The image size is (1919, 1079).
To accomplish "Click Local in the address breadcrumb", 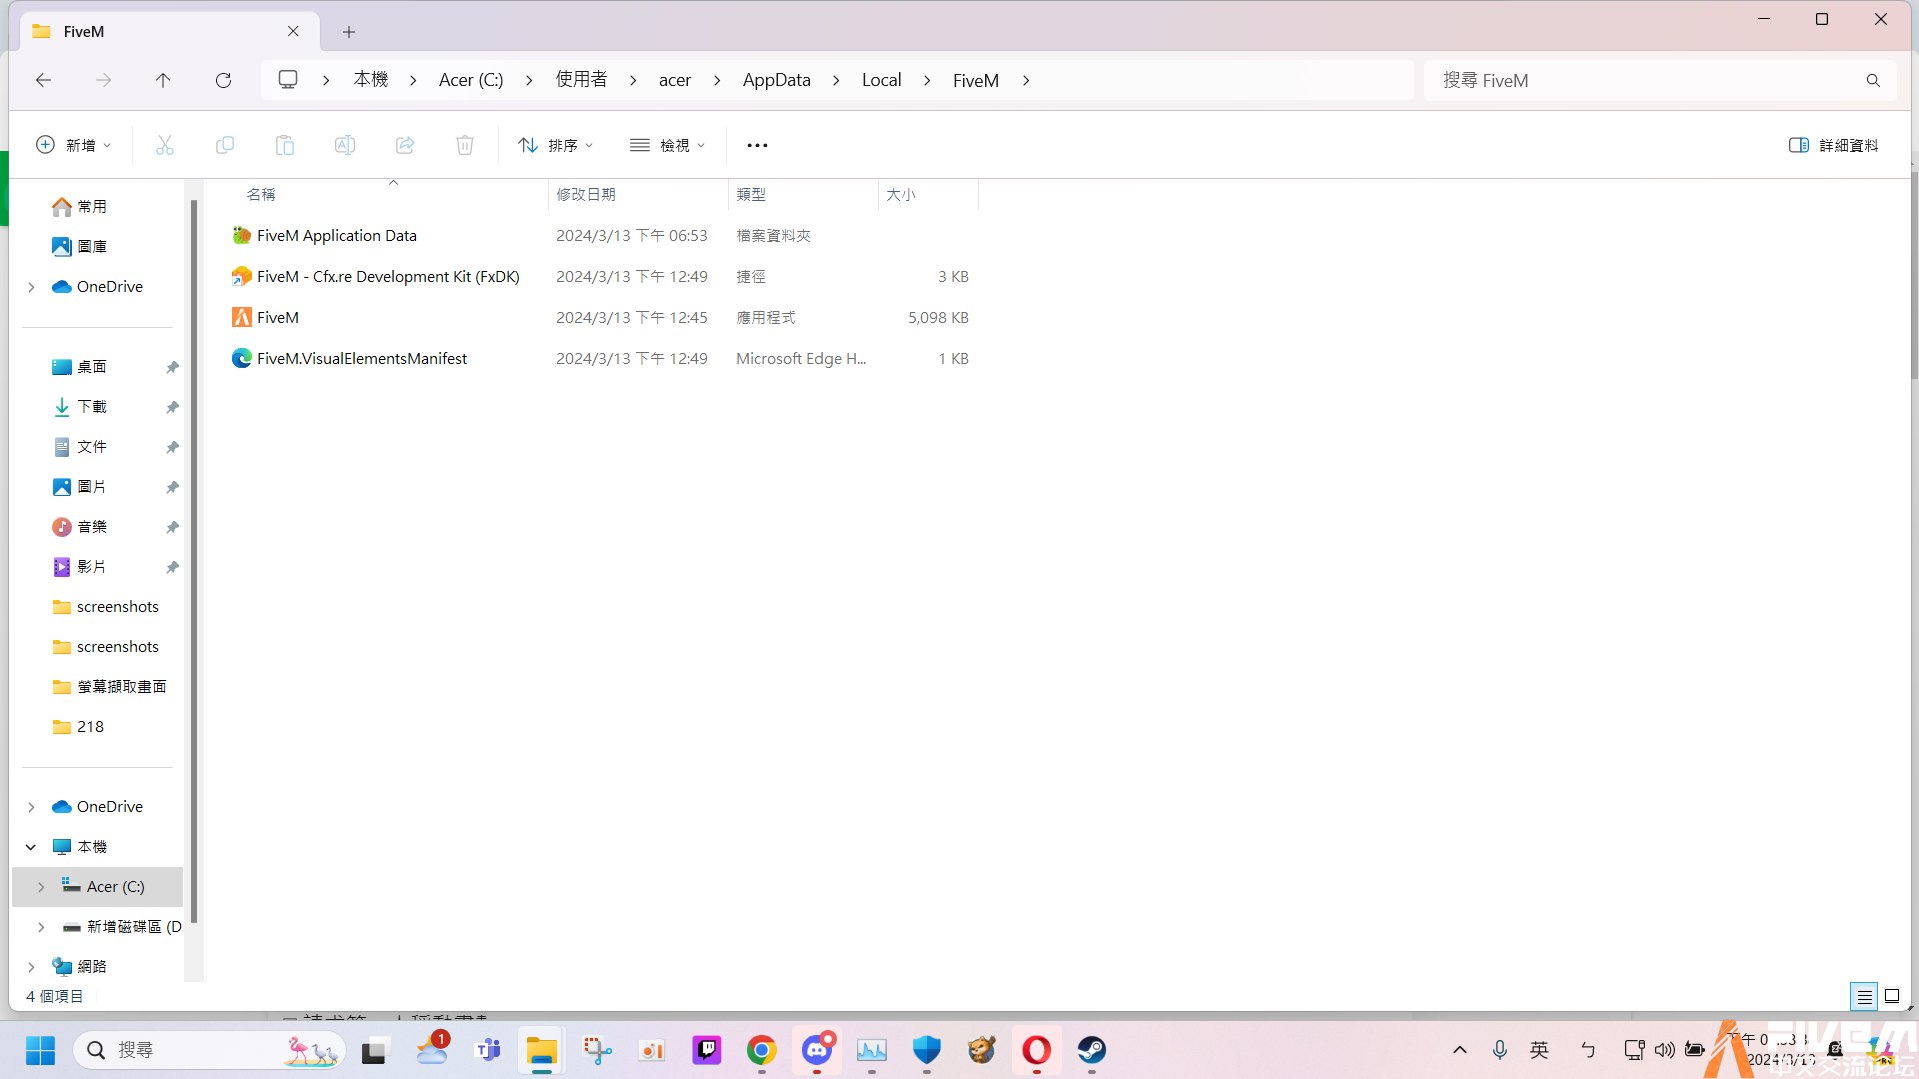I will (x=881, y=80).
